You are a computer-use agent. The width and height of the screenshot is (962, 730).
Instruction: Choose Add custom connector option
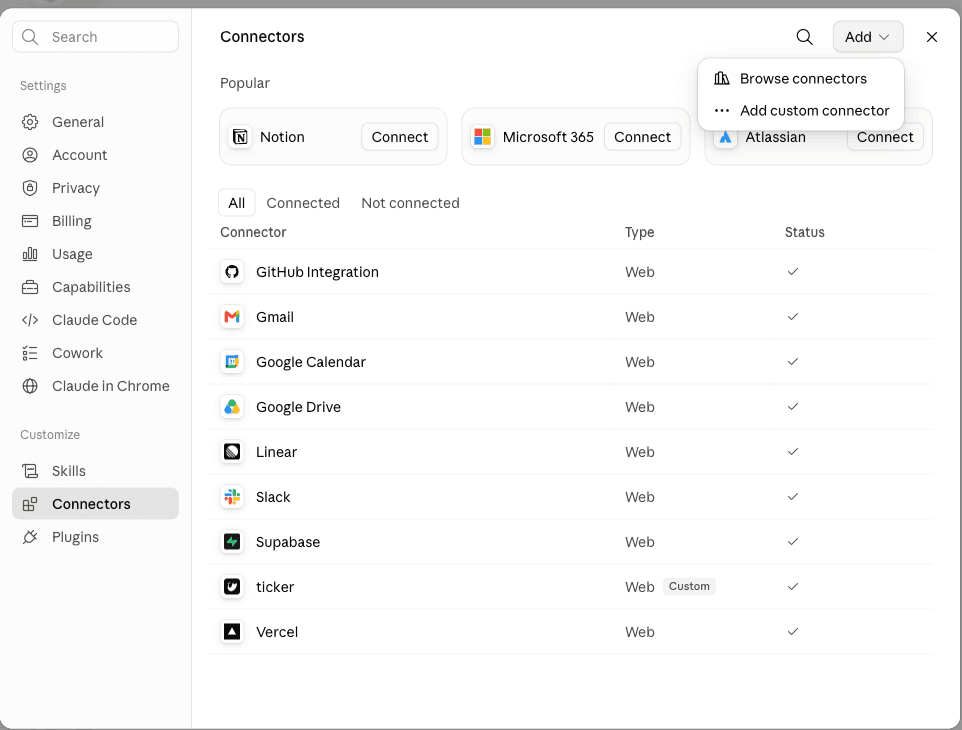pos(801,110)
